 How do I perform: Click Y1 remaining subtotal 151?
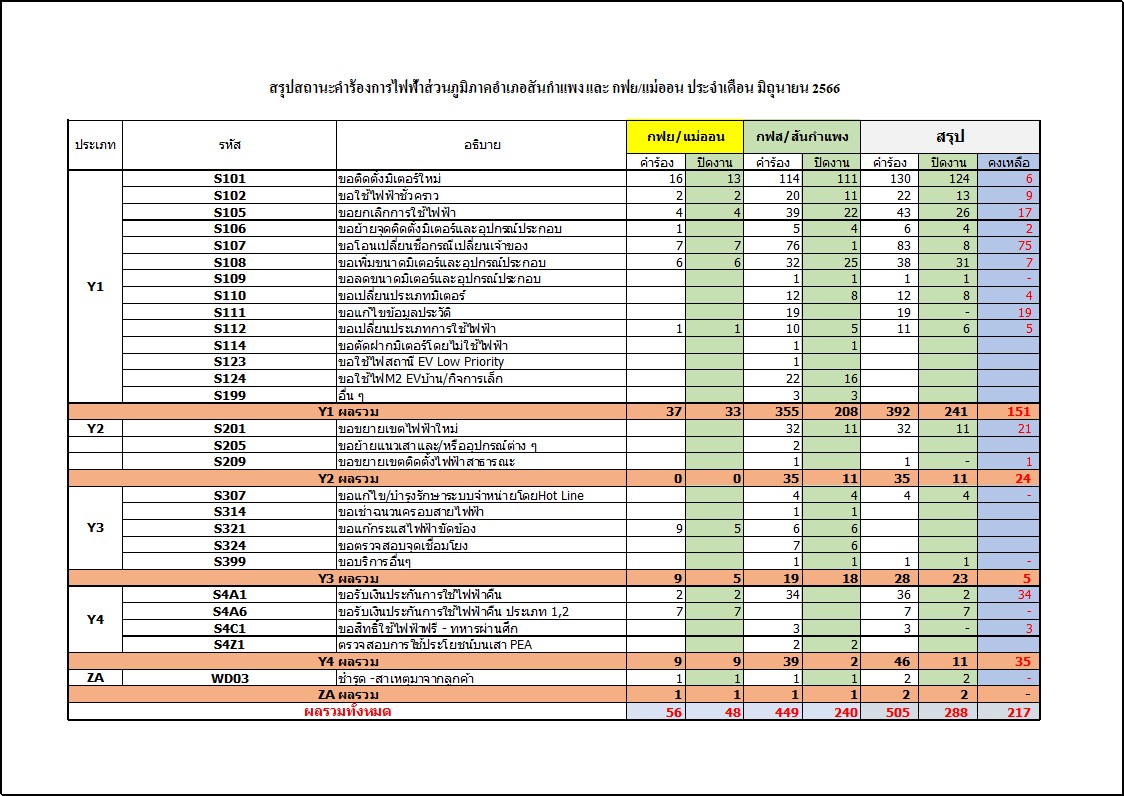tap(1019, 412)
